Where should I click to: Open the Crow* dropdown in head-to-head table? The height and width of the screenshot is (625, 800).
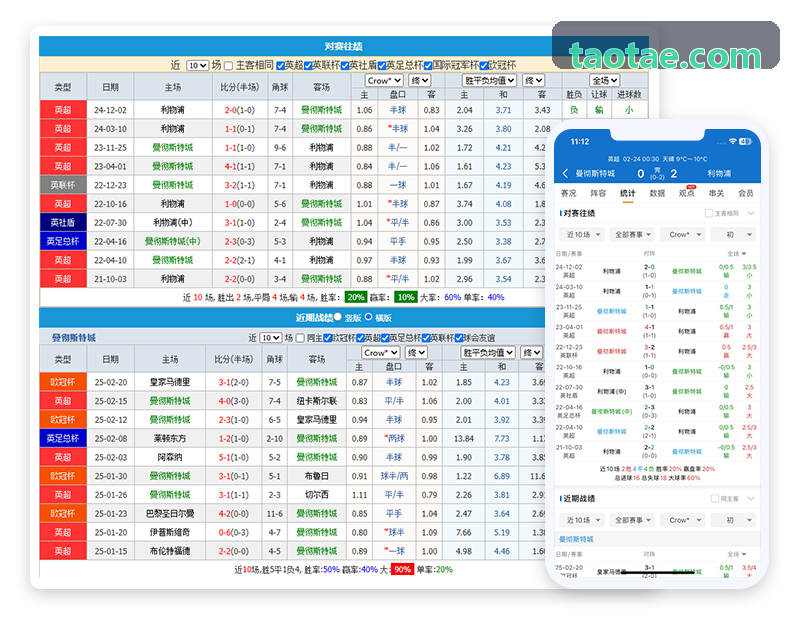click(x=384, y=81)
